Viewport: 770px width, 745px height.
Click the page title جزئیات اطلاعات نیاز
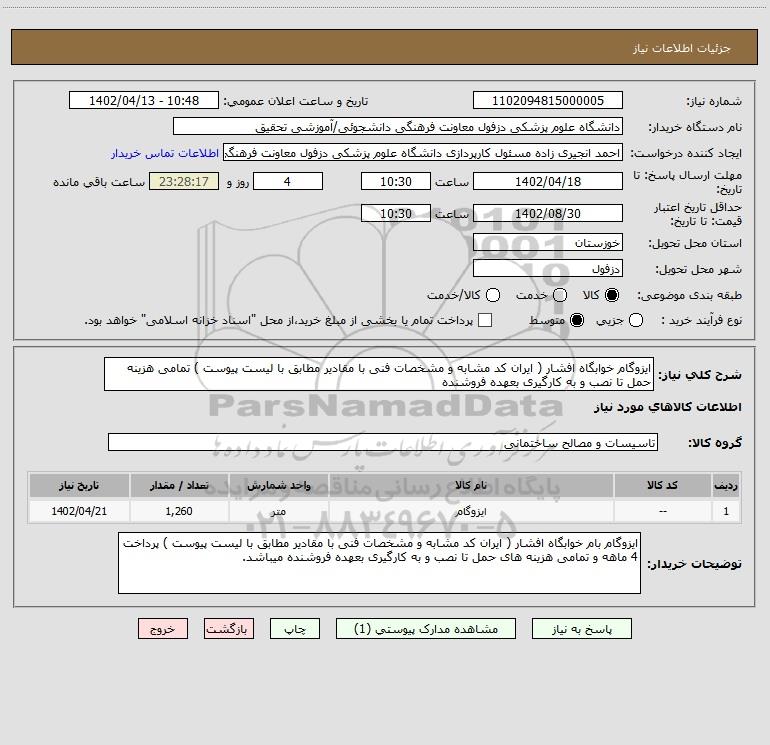[x=681, y=48]
